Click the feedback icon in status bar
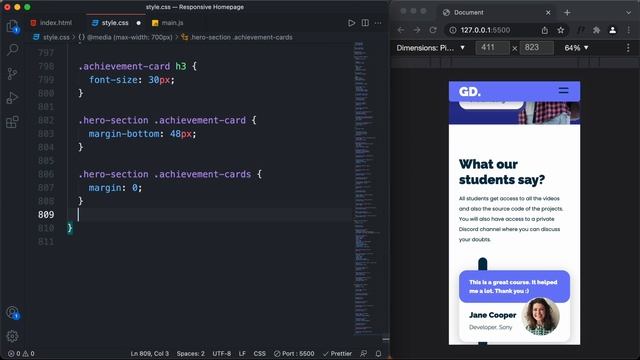Viewport: 640px width, 360px height. point(364,353)
